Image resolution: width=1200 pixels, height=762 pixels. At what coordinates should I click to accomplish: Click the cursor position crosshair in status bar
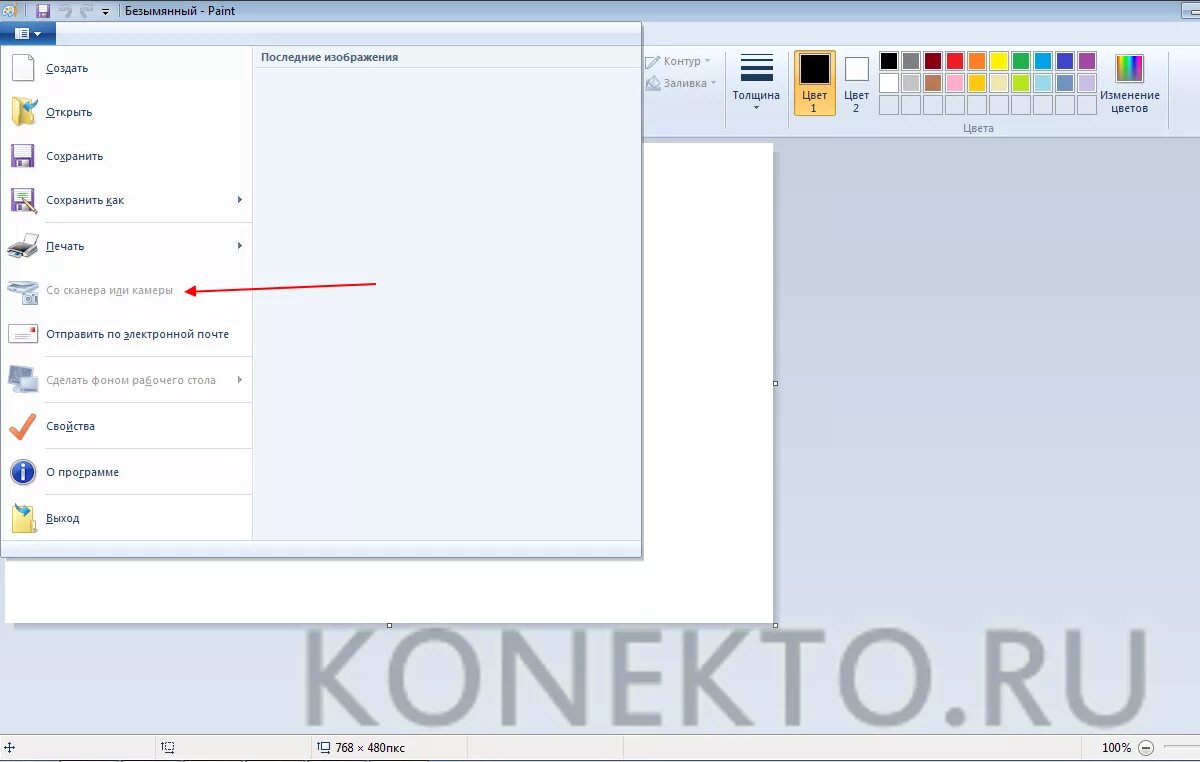[9, 747]
